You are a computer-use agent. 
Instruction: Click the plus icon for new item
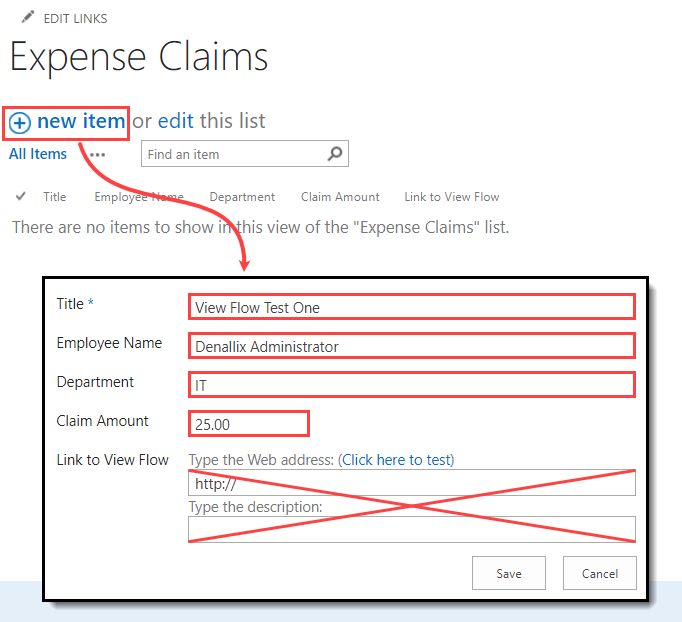coord(20,122)
